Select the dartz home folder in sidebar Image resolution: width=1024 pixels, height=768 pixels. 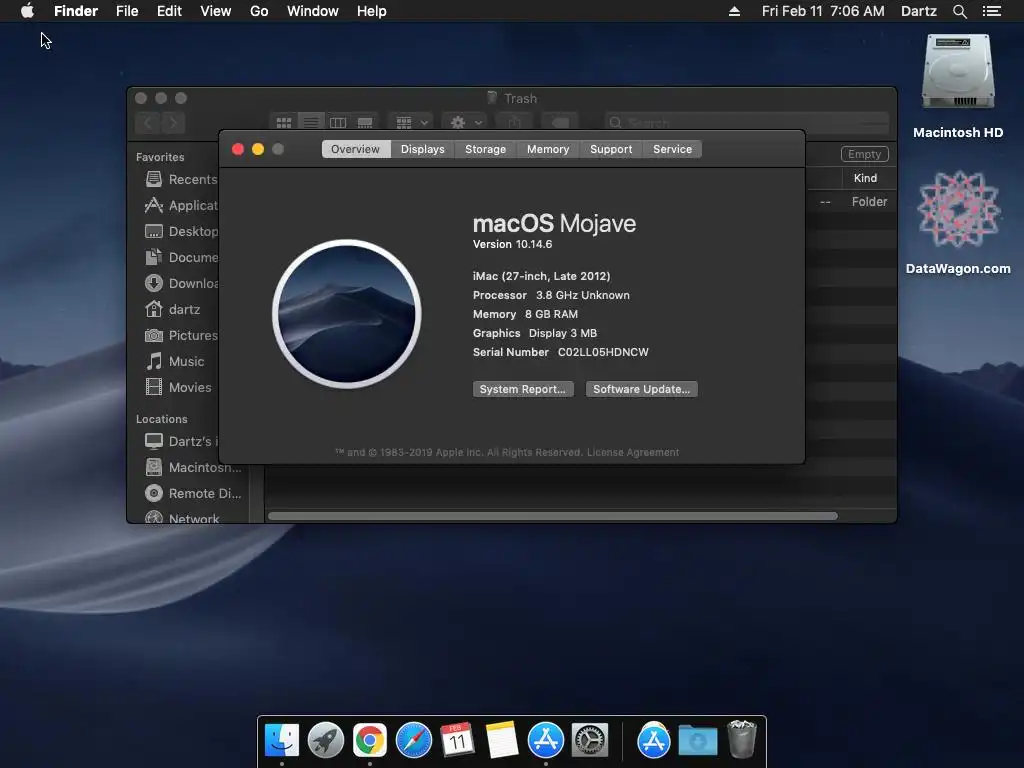click(173, 309)
